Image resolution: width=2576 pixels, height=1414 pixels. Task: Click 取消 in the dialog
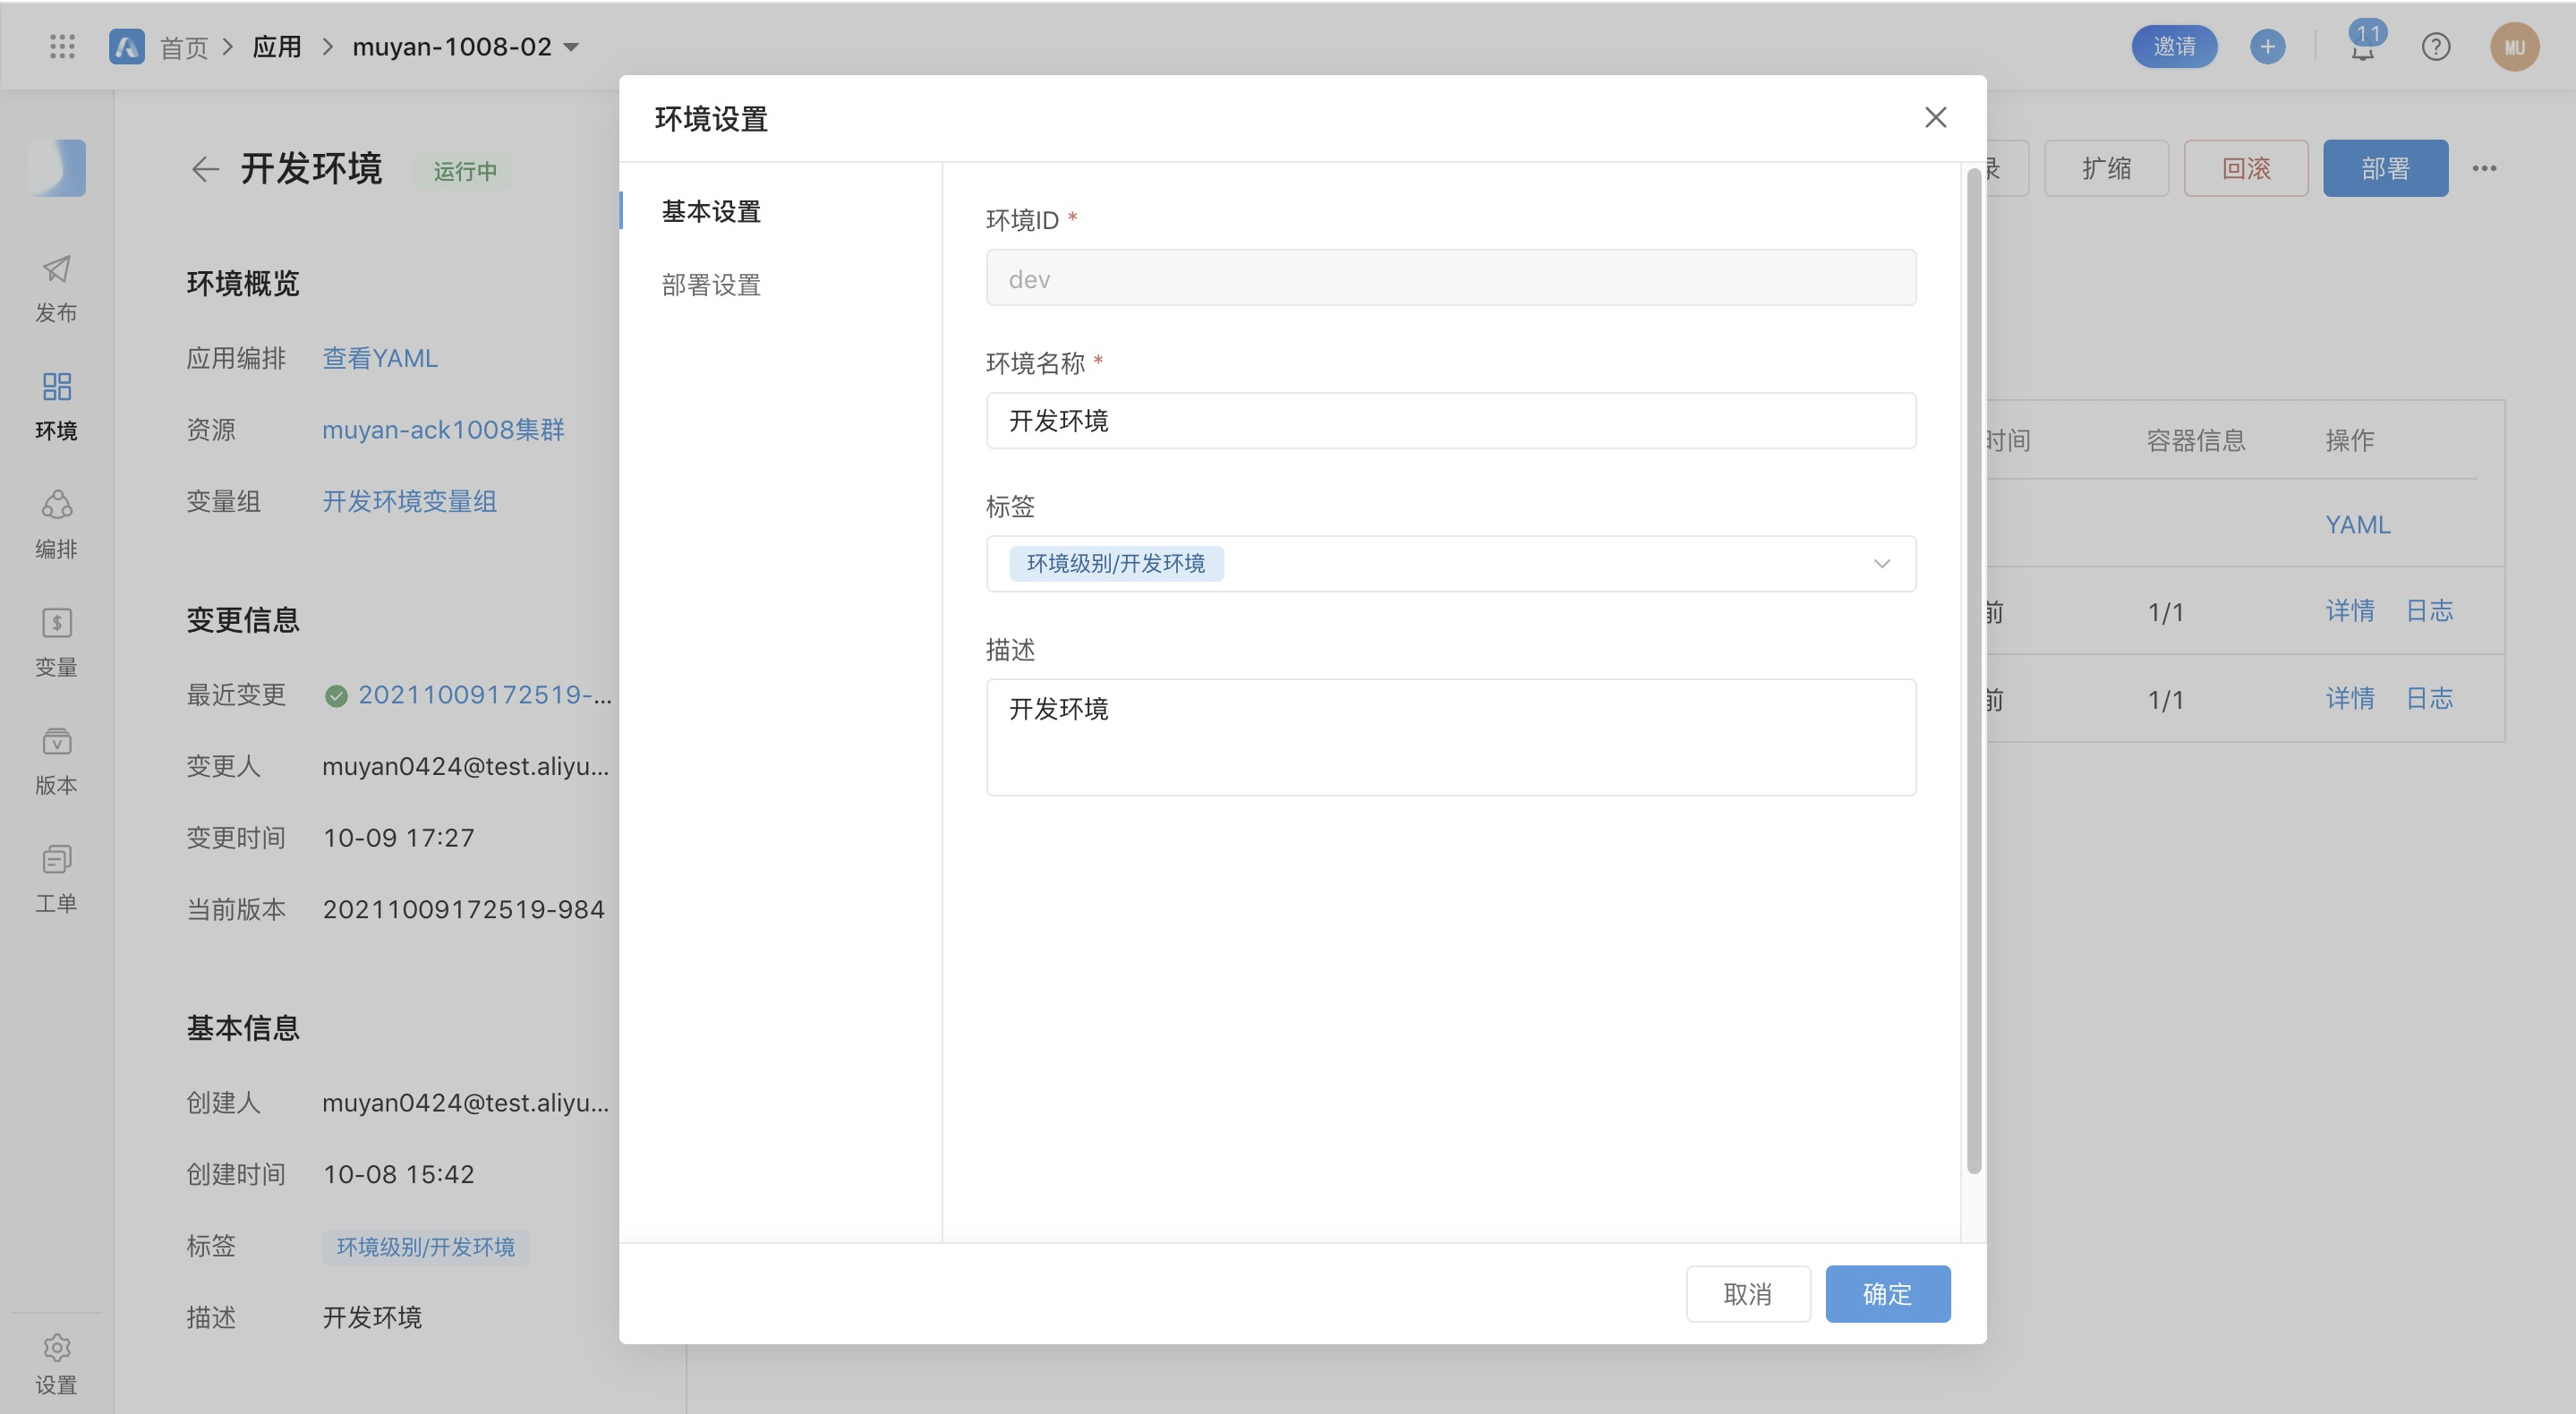tap(1747, 1293)
